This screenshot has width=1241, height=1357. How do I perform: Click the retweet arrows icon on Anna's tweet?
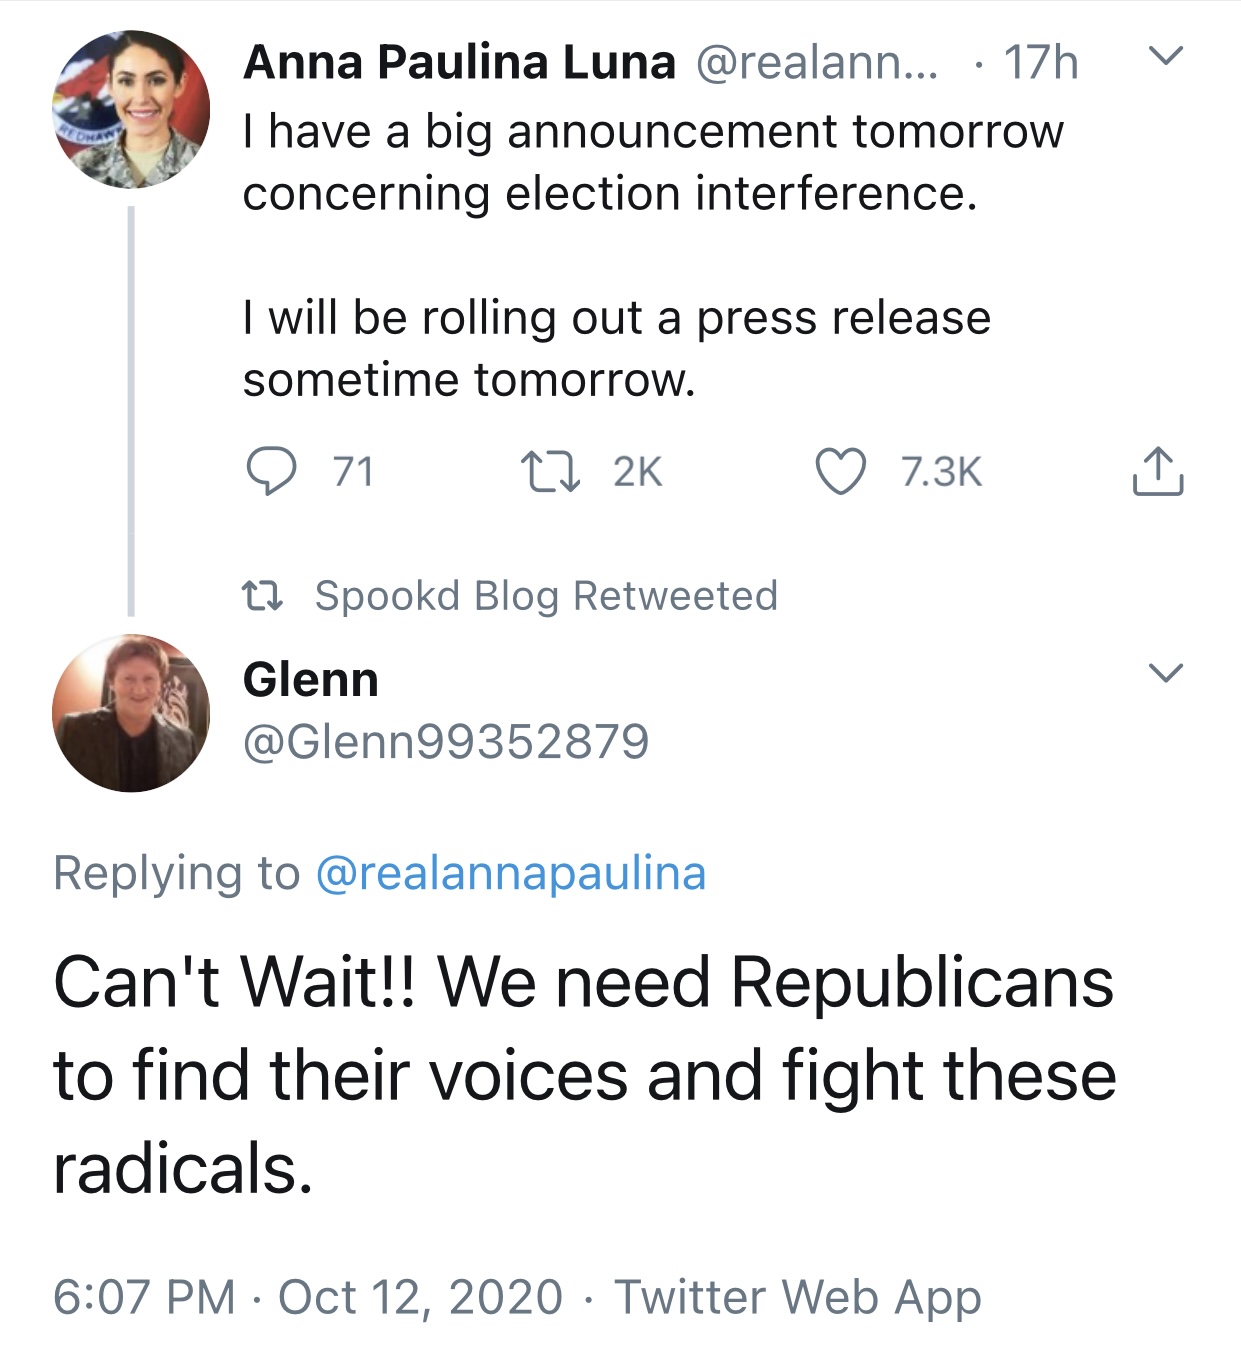(x=550, y=472)
